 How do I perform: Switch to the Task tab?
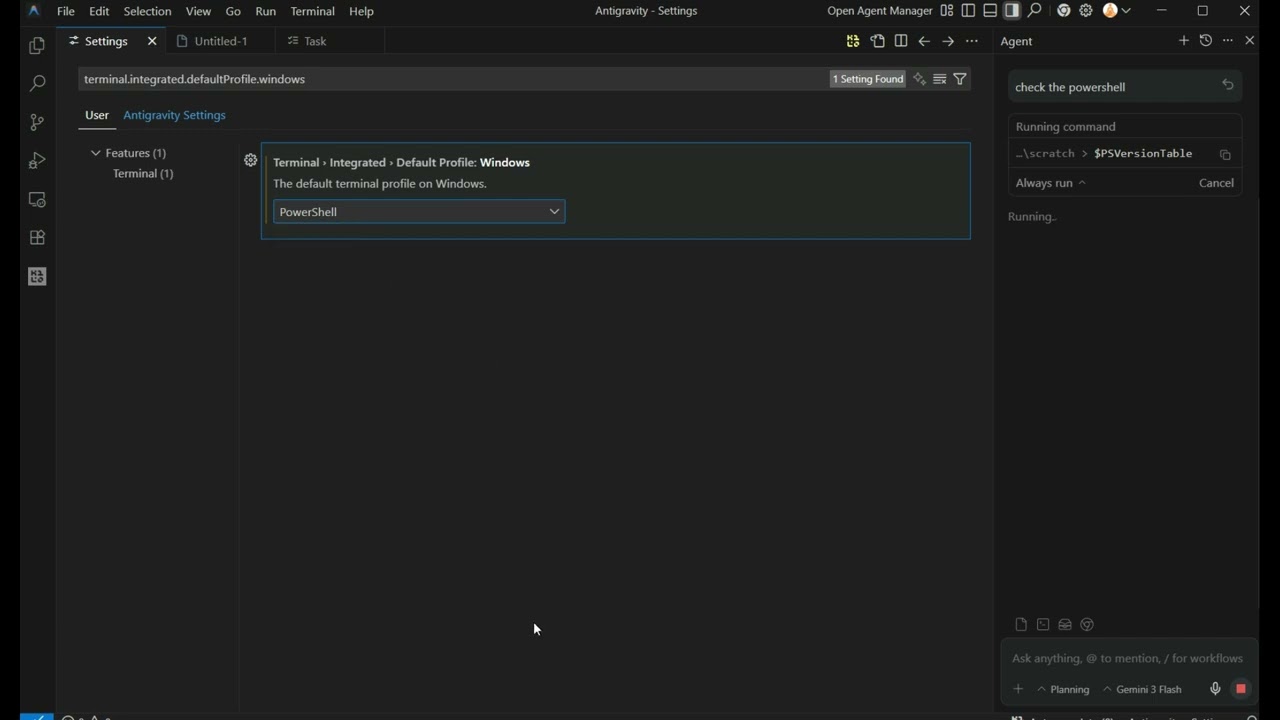315,41
